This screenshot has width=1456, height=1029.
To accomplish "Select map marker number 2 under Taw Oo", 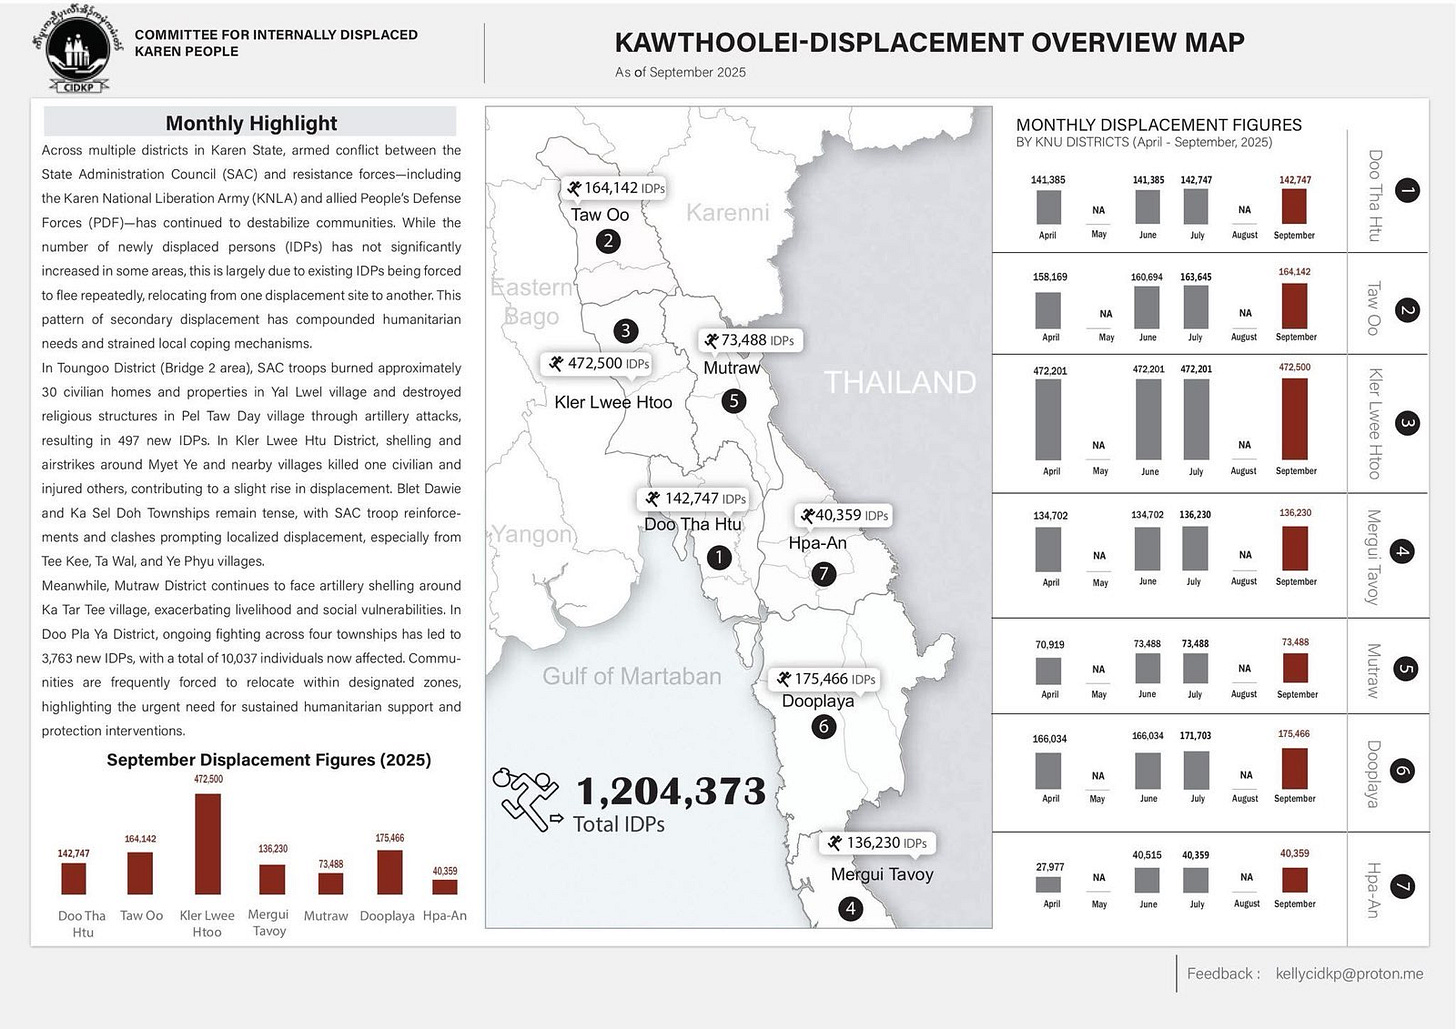I will click(x=607, y=241).
